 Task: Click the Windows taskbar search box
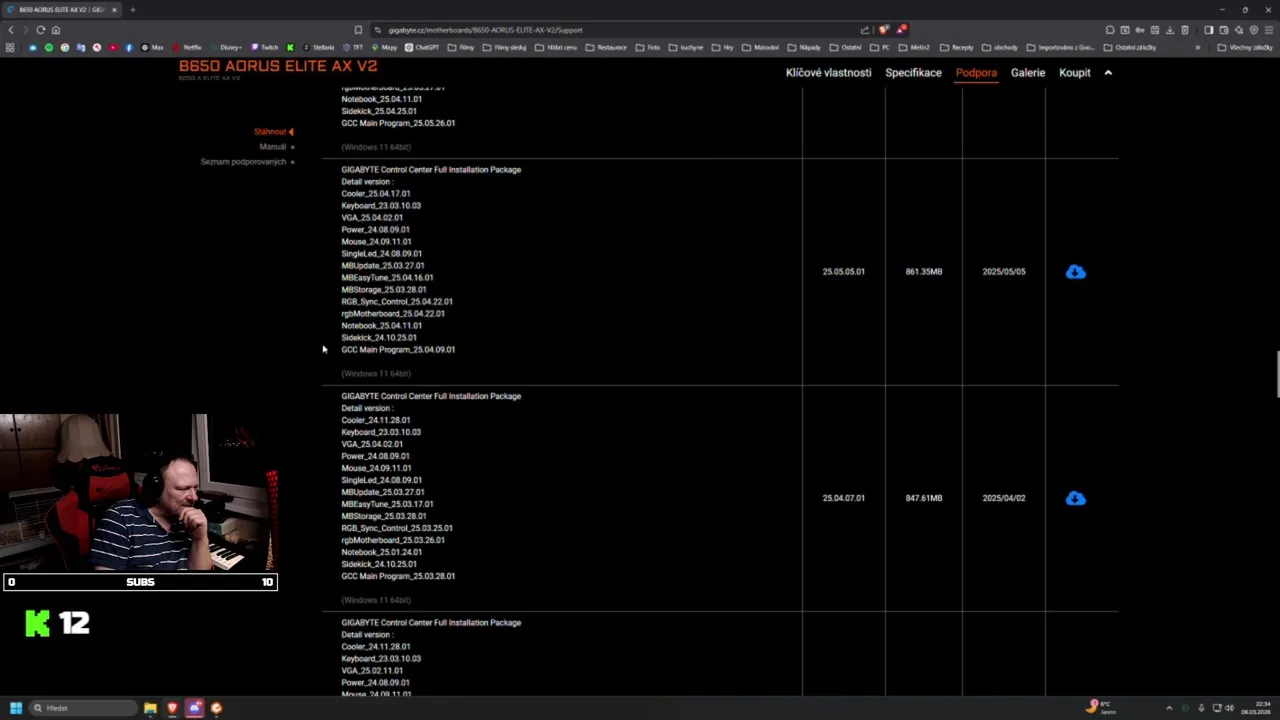coord(82,708)
